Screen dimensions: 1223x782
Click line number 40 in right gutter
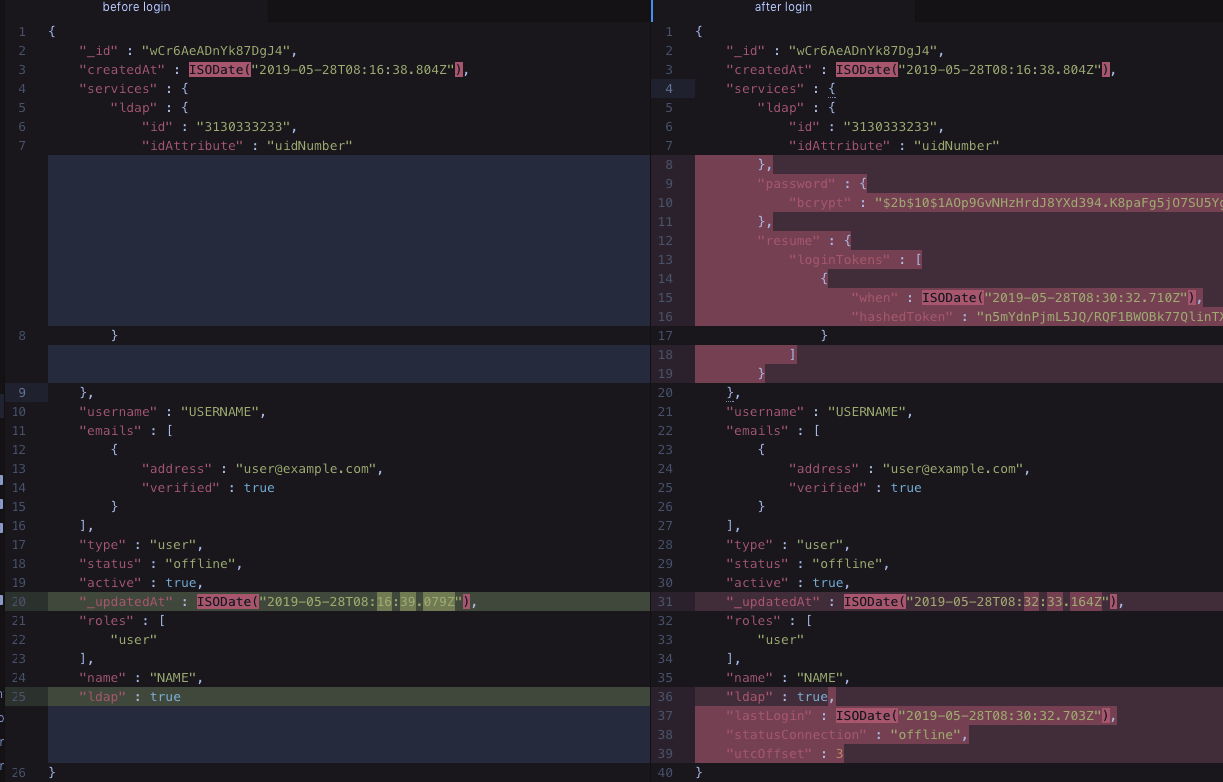[x=667, y=773]
